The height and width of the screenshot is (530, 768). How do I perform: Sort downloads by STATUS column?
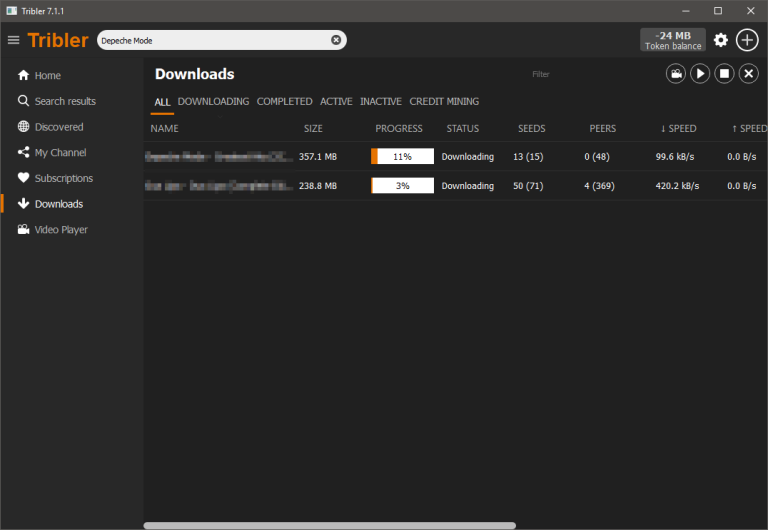[x=462, y=128]
